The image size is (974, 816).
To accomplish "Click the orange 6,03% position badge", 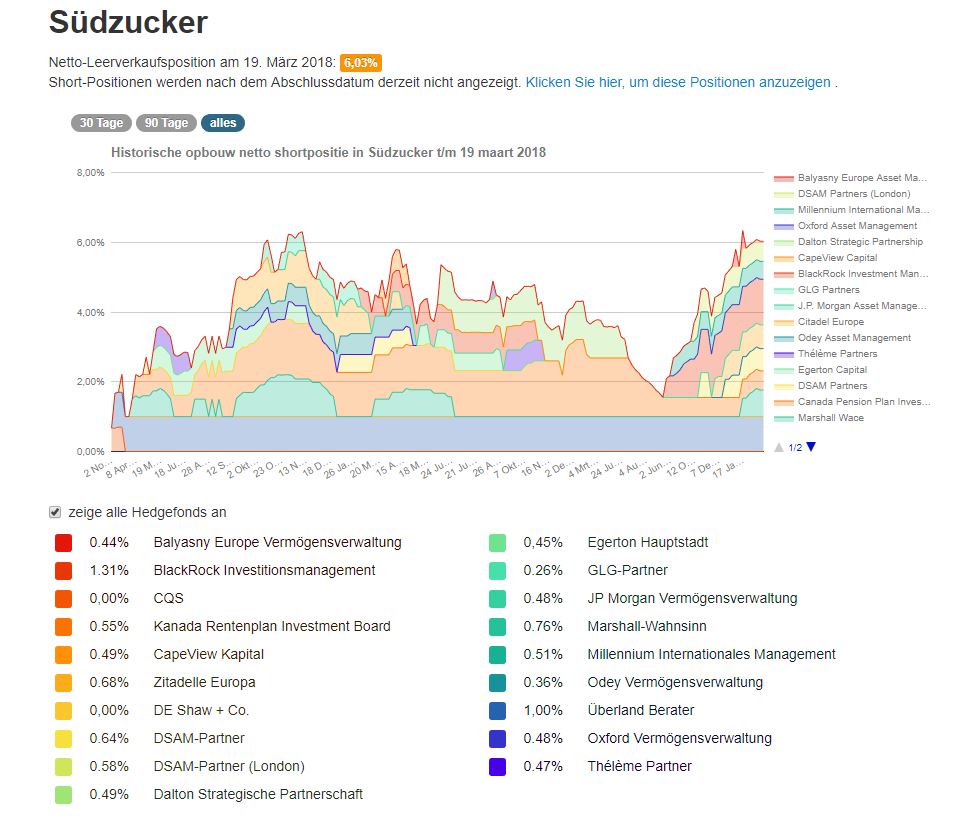I will coord(361,62).
